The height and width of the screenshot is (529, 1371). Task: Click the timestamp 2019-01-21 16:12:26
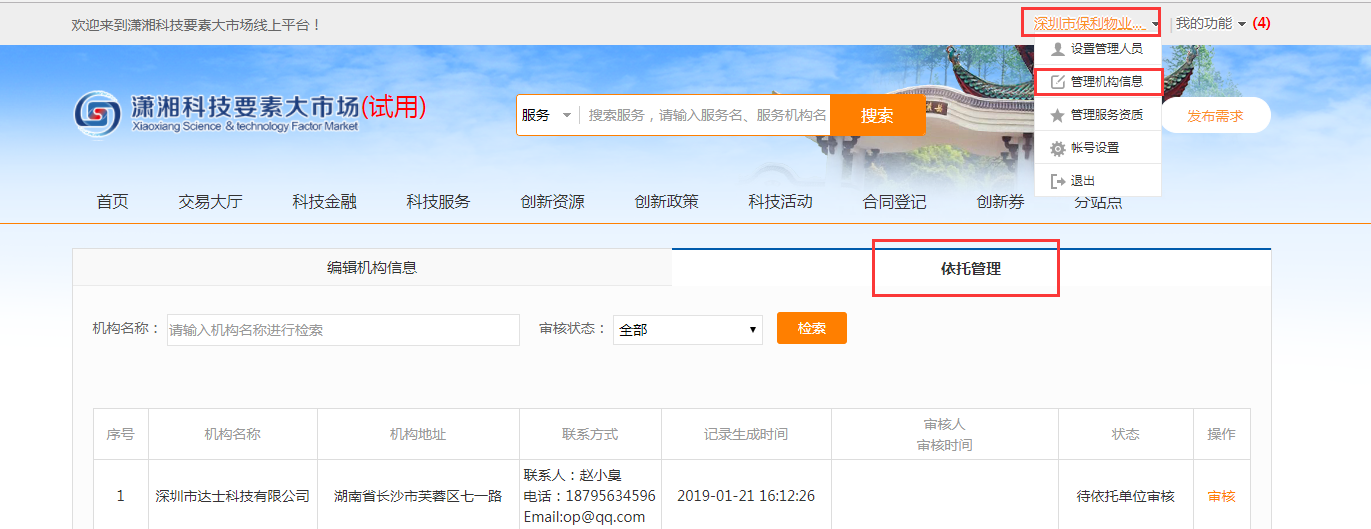(x=746, y=496)
